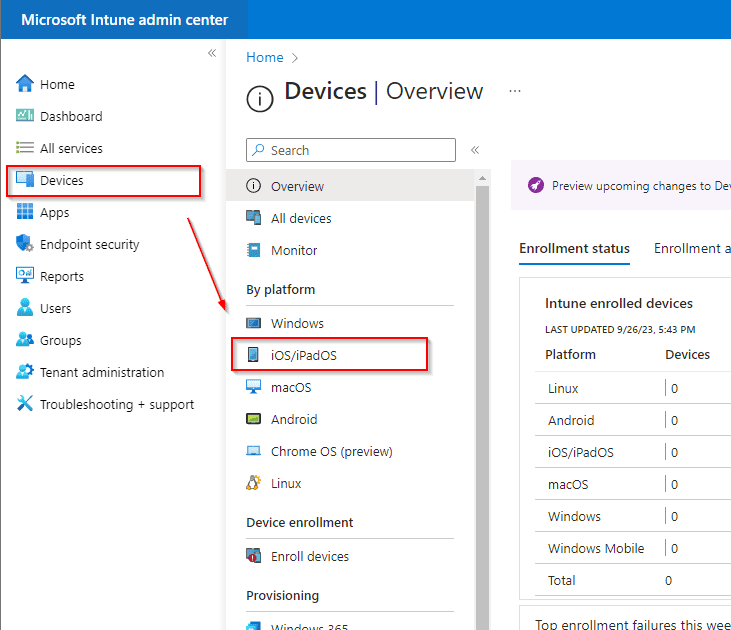The width and height of the screenshot is (731, 630).
Task: Switch to the Enrollment status tab
Action: (574, 248)
